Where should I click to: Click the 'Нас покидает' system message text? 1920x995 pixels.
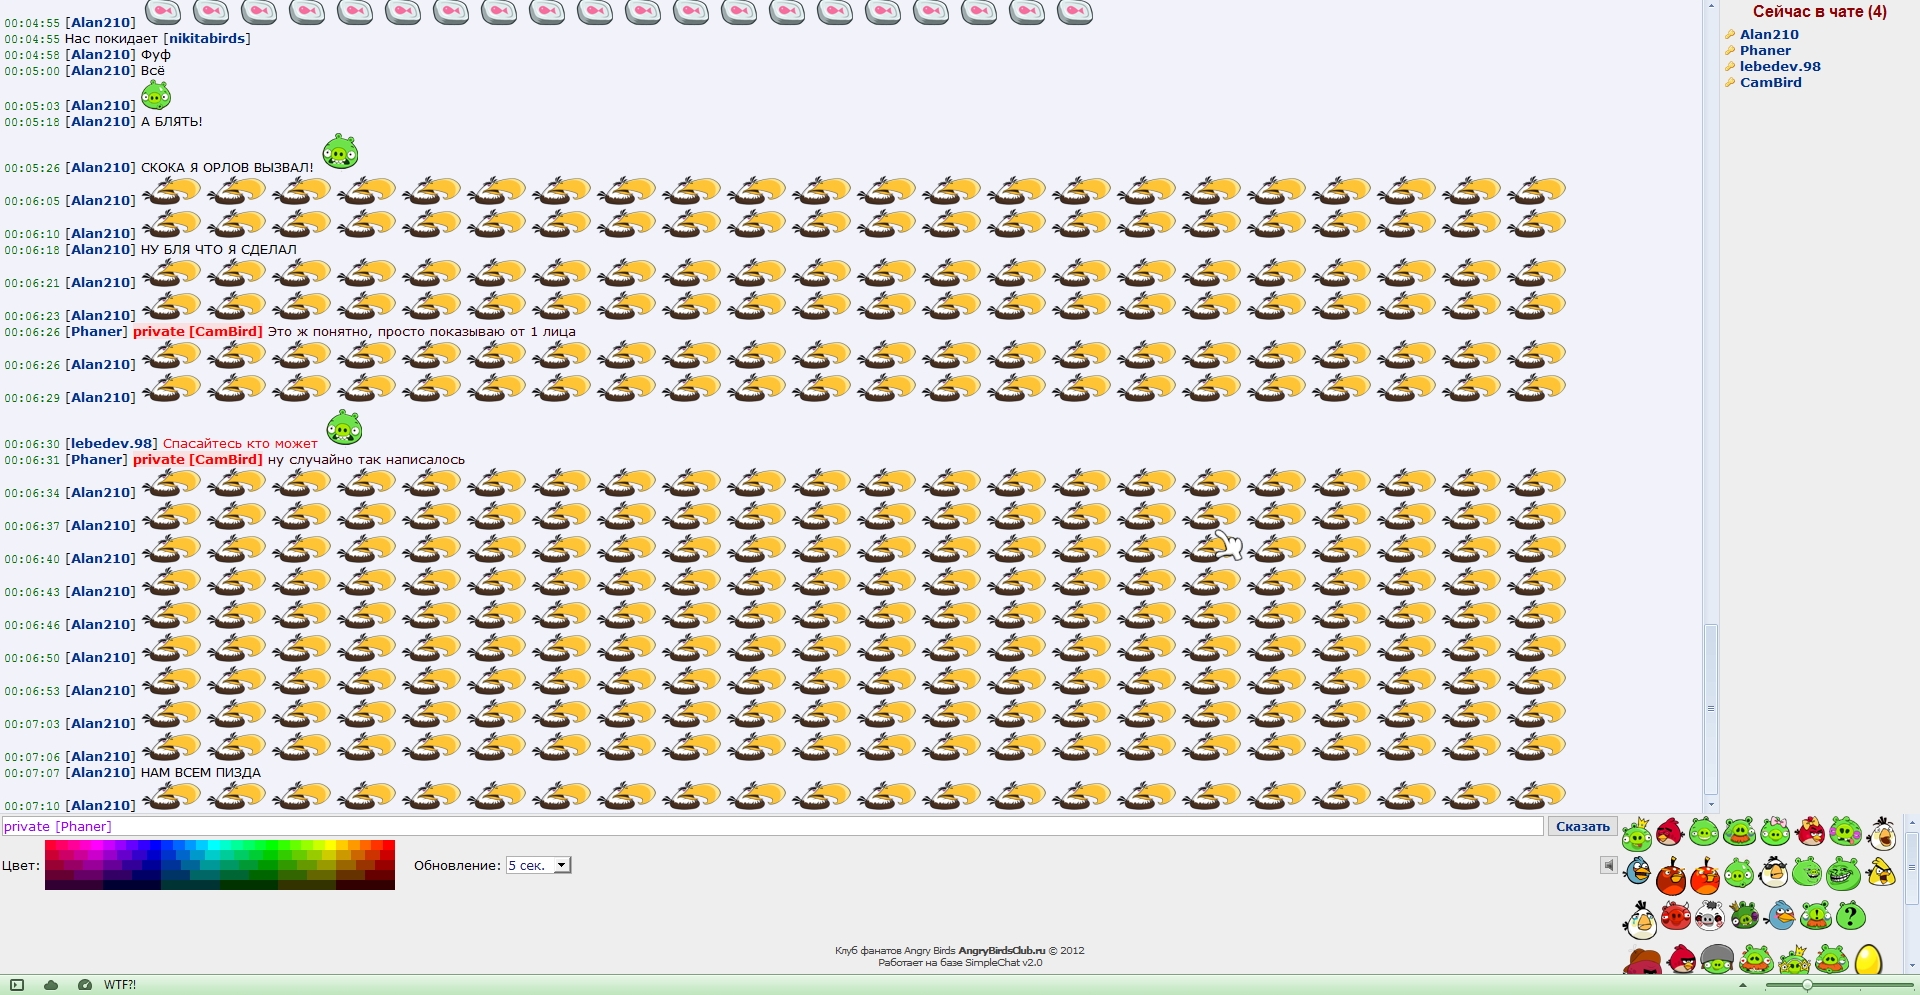[x=111, y=39]
